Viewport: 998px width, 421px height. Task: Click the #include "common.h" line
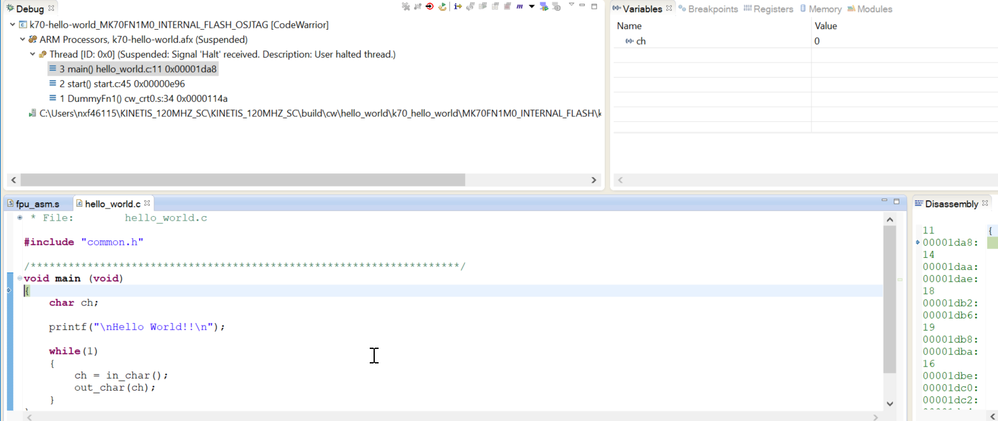pos(83,242)
